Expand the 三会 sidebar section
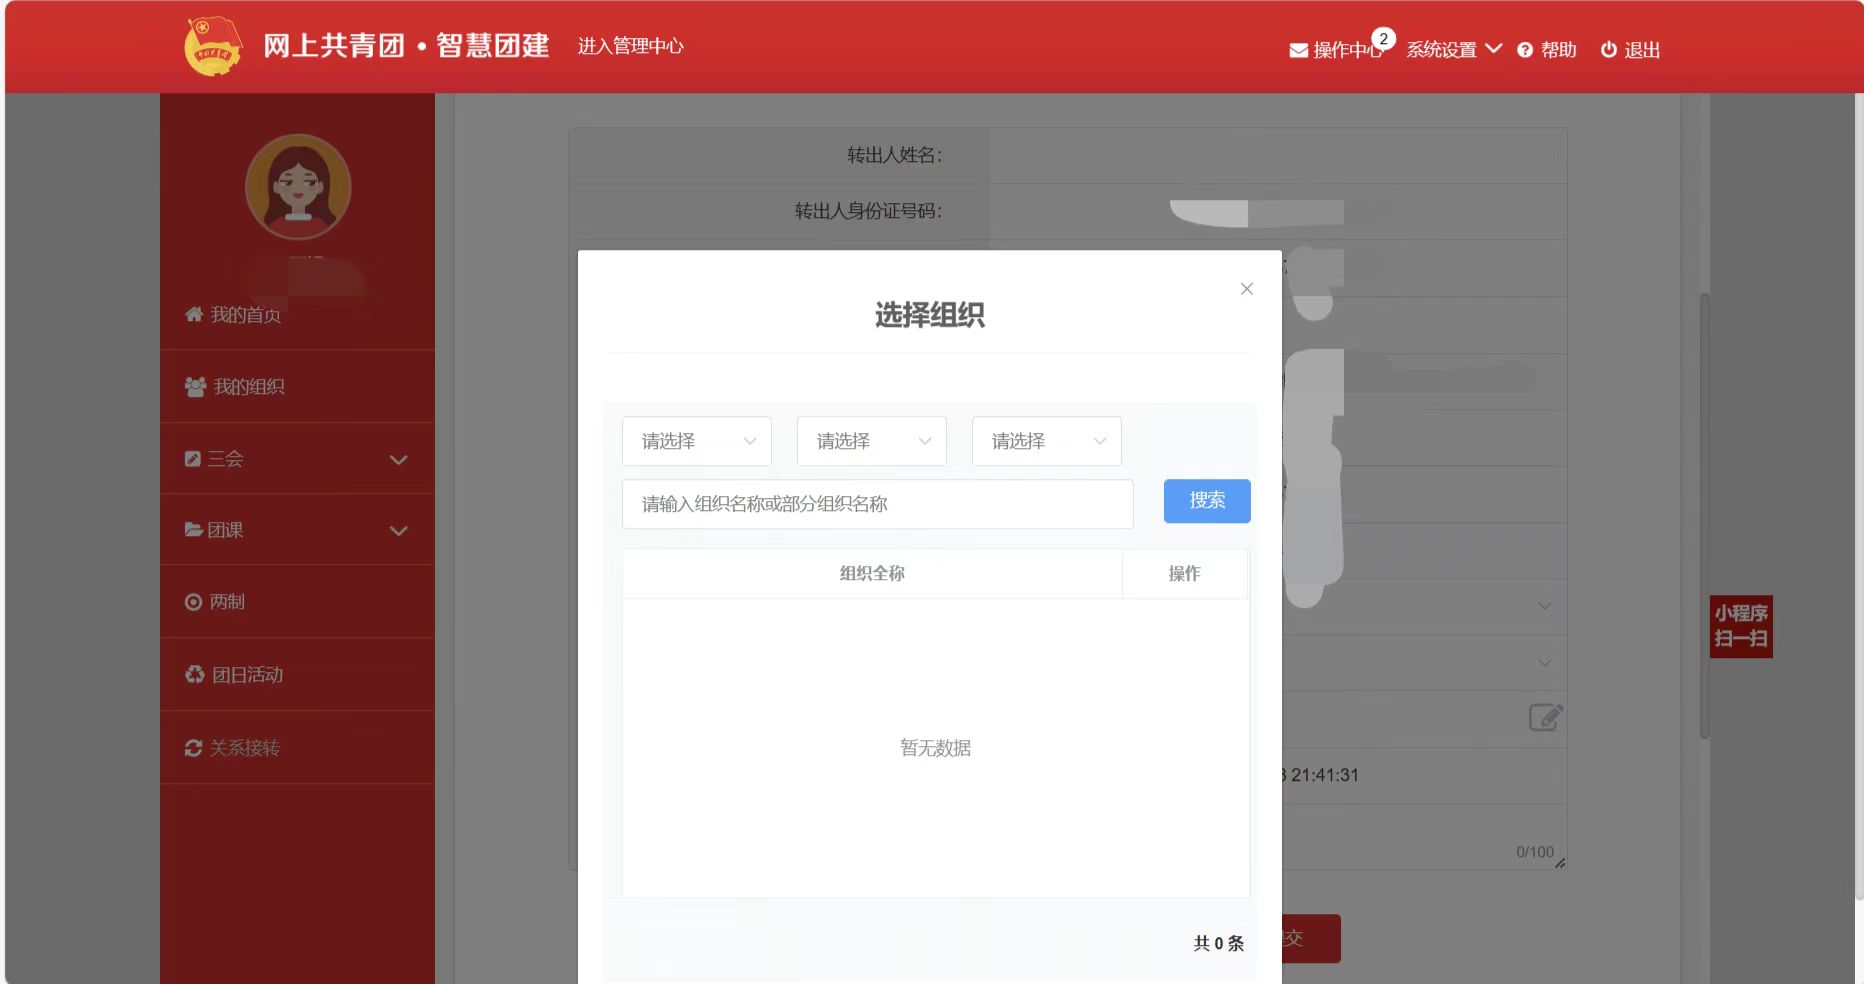Screen dimensions: 1864x984 (x=297, y=459)
